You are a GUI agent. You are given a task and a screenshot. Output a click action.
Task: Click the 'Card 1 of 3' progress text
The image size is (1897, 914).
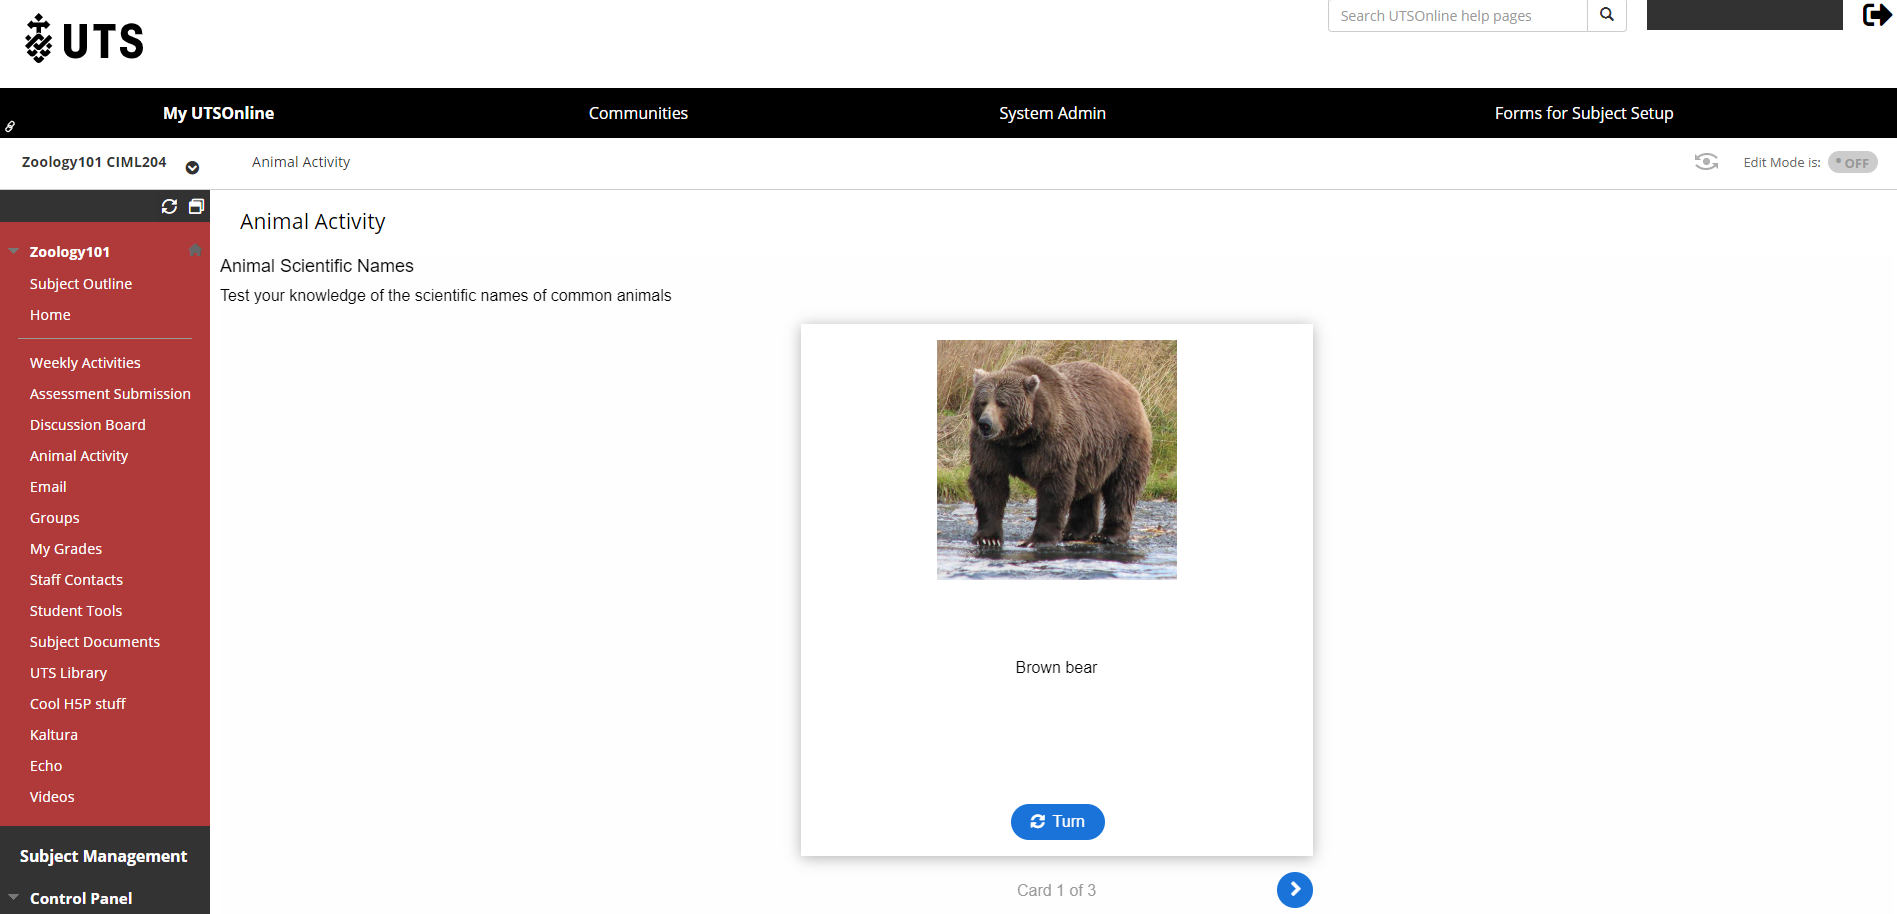click(1056, 890)
